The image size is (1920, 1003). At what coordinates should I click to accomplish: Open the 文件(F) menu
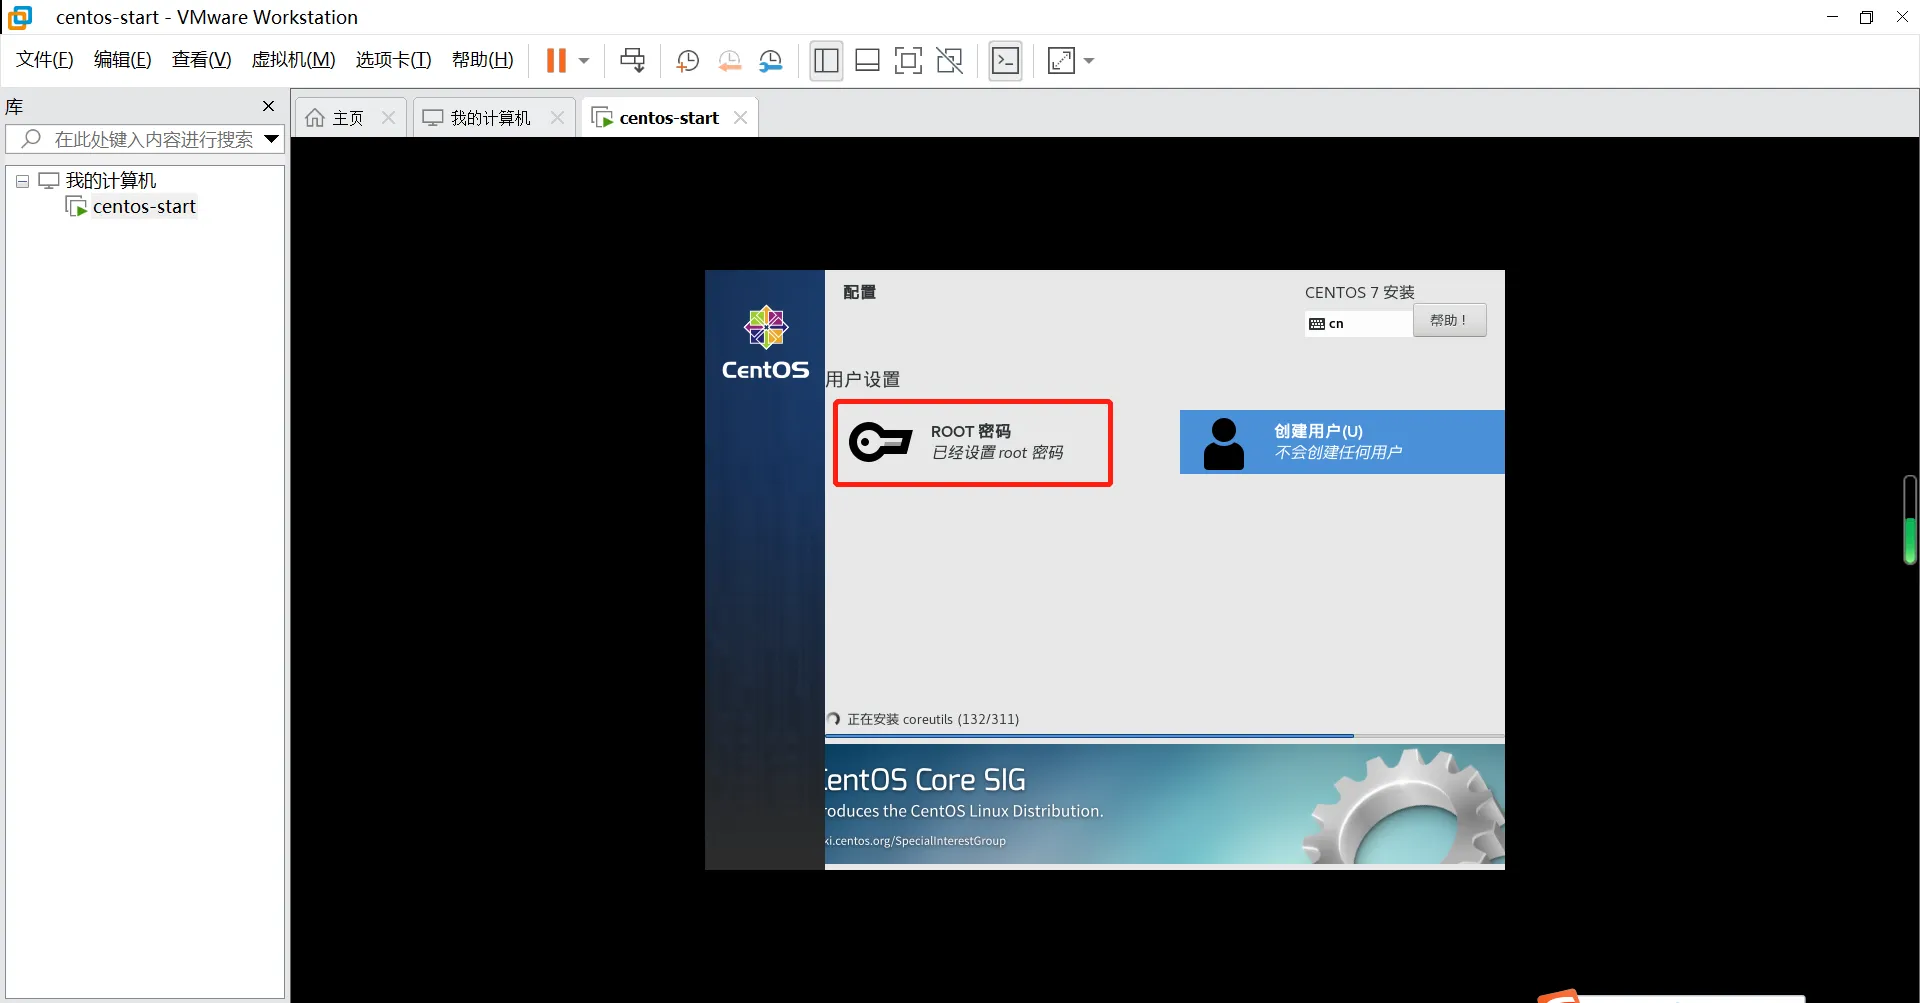45,60
